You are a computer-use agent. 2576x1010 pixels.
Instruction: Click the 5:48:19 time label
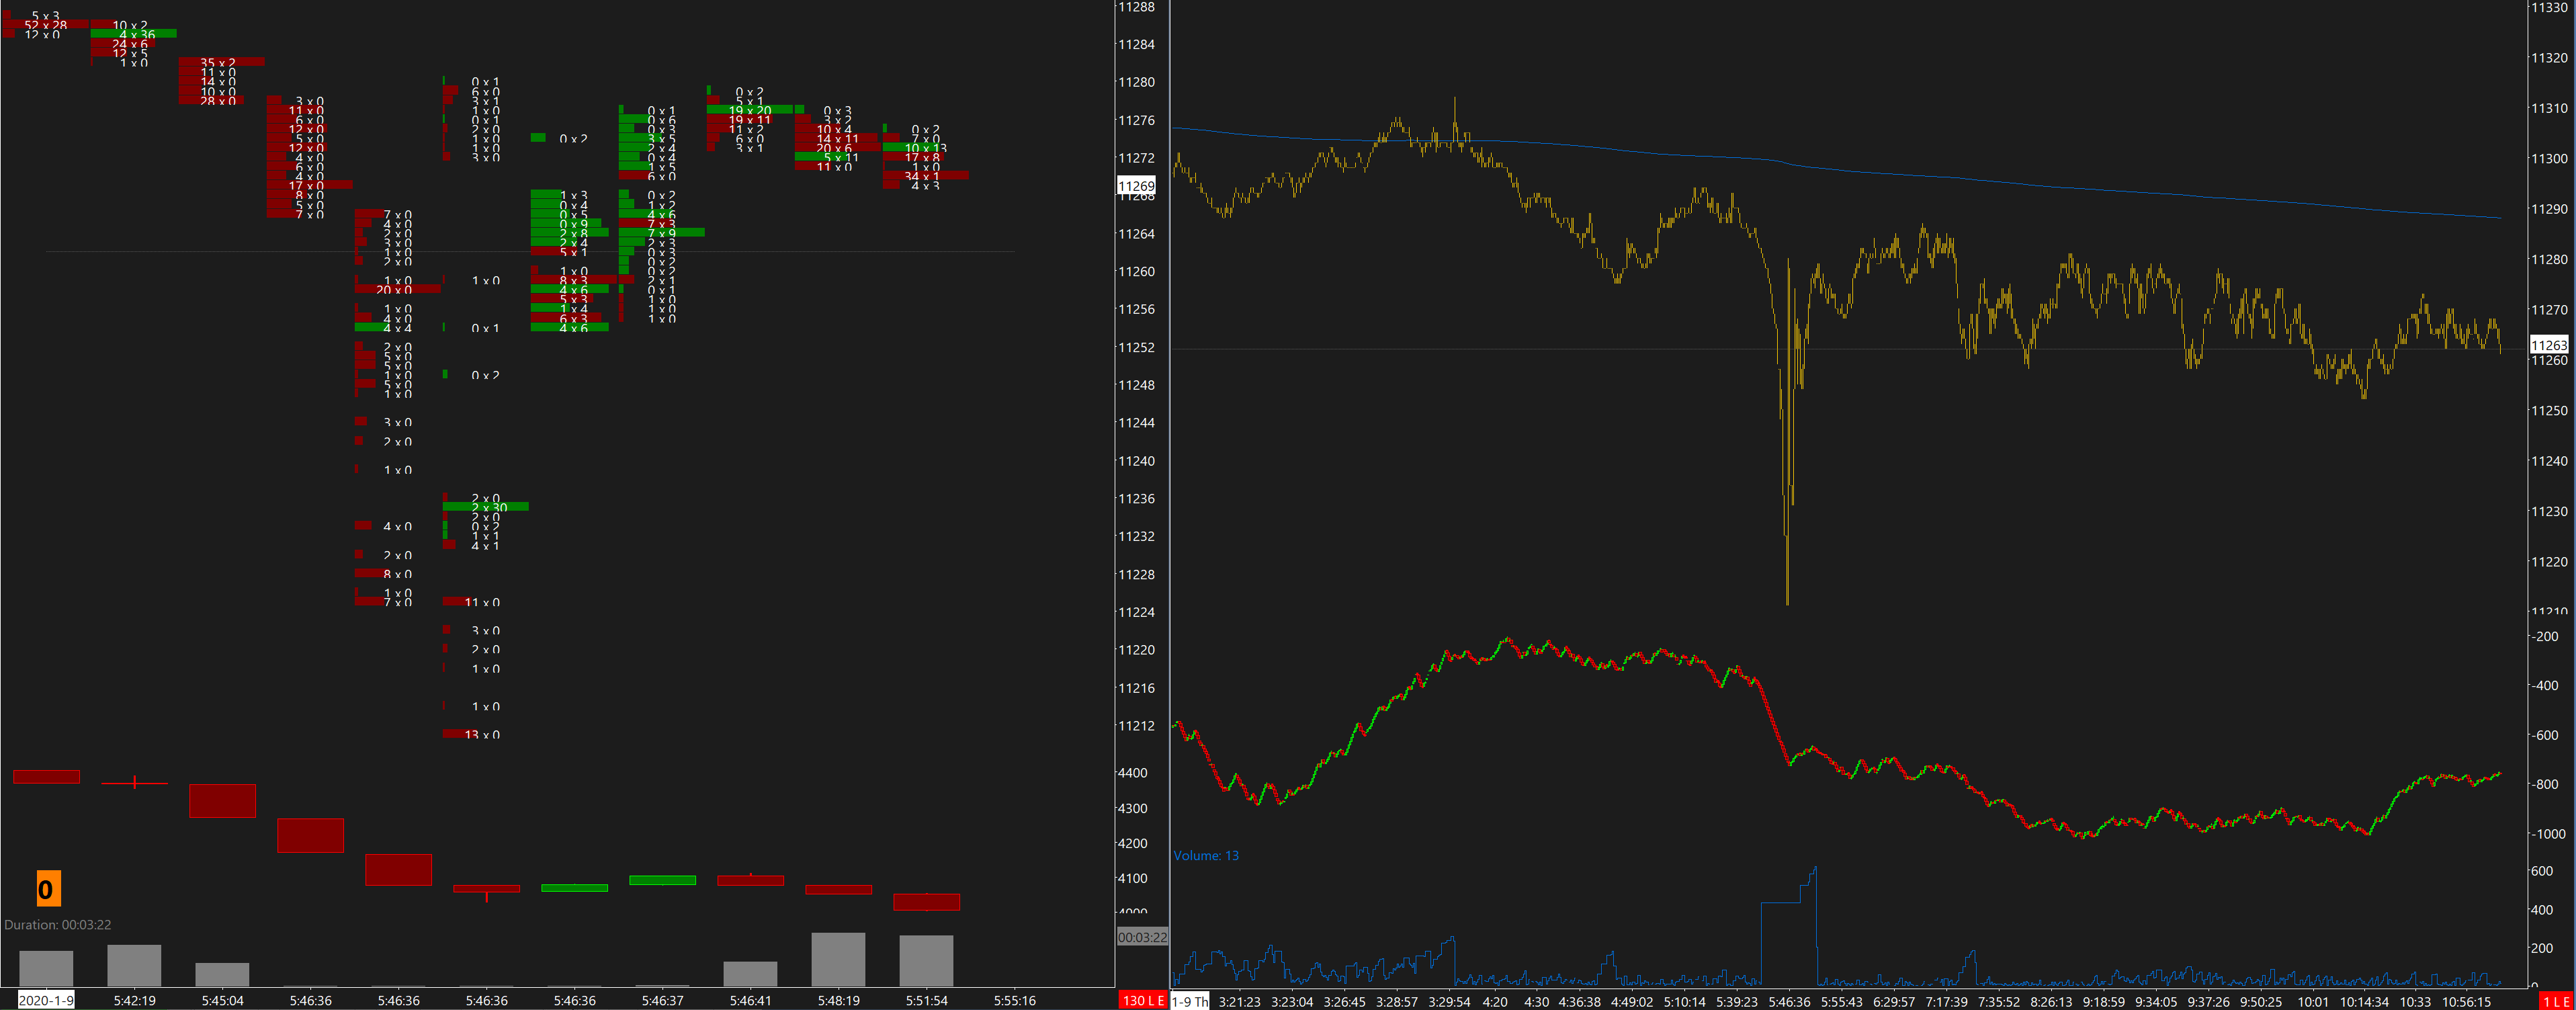[x=838, y=1000]
